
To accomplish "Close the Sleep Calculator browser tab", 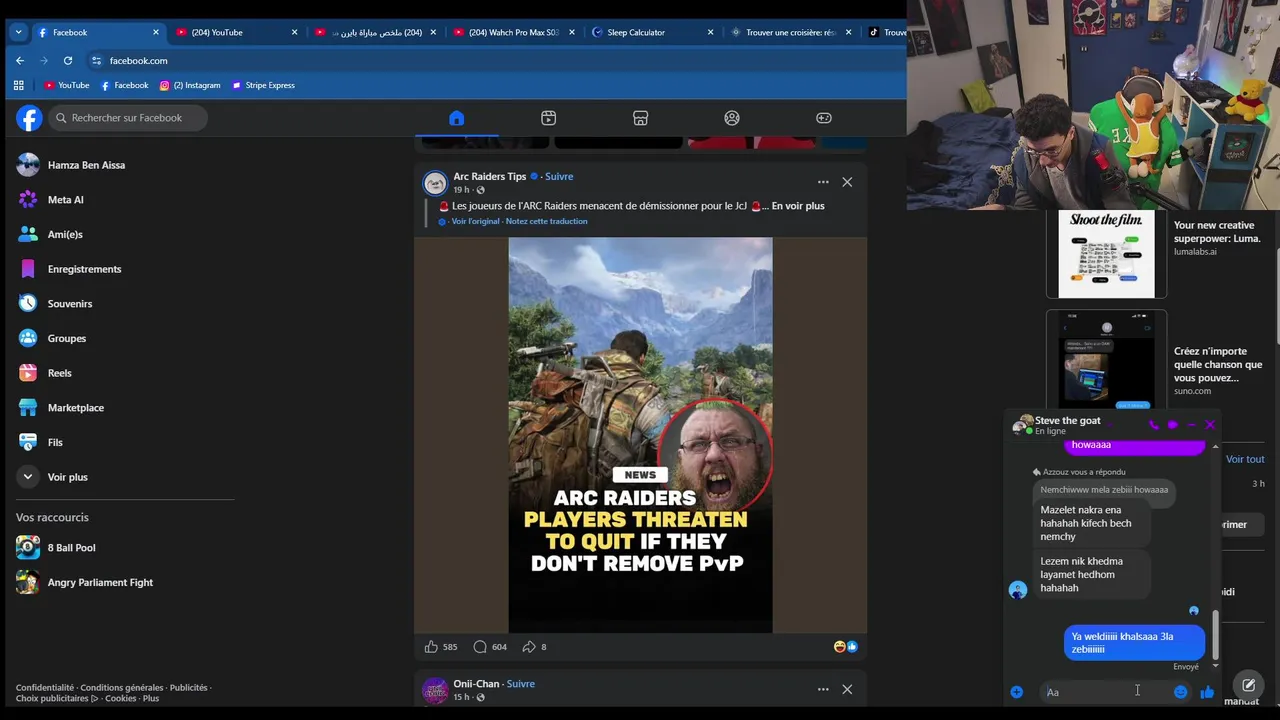I will pos(710,32).
